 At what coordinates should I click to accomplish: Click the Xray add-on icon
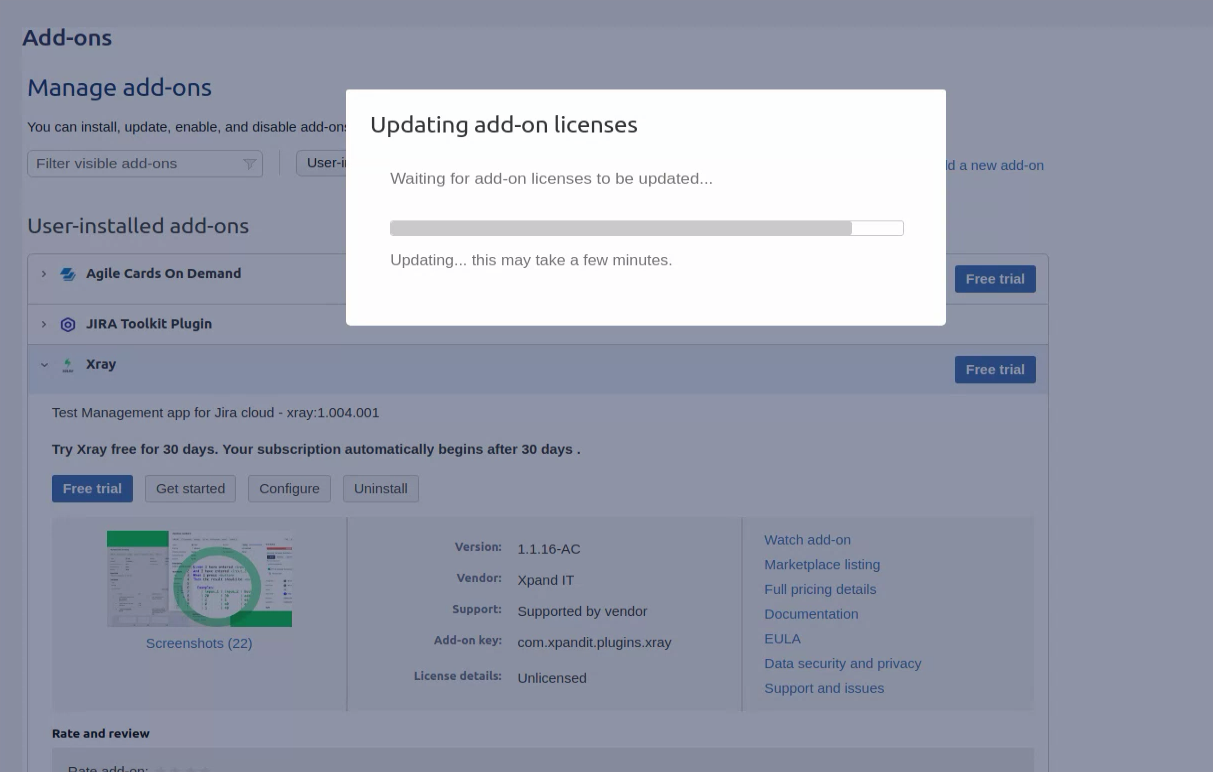click(x=68, y=365)
